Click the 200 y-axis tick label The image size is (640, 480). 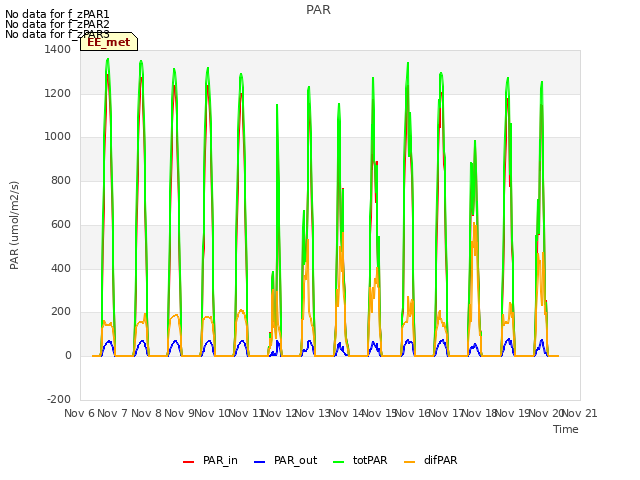[61, 312]
